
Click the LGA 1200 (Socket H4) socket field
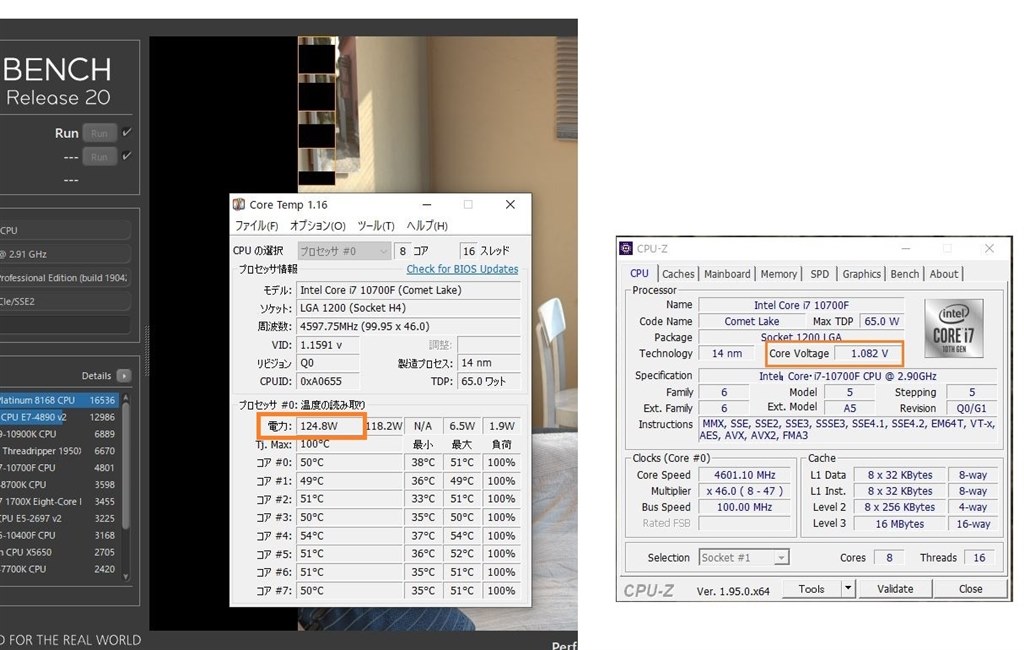coord(408,308)
